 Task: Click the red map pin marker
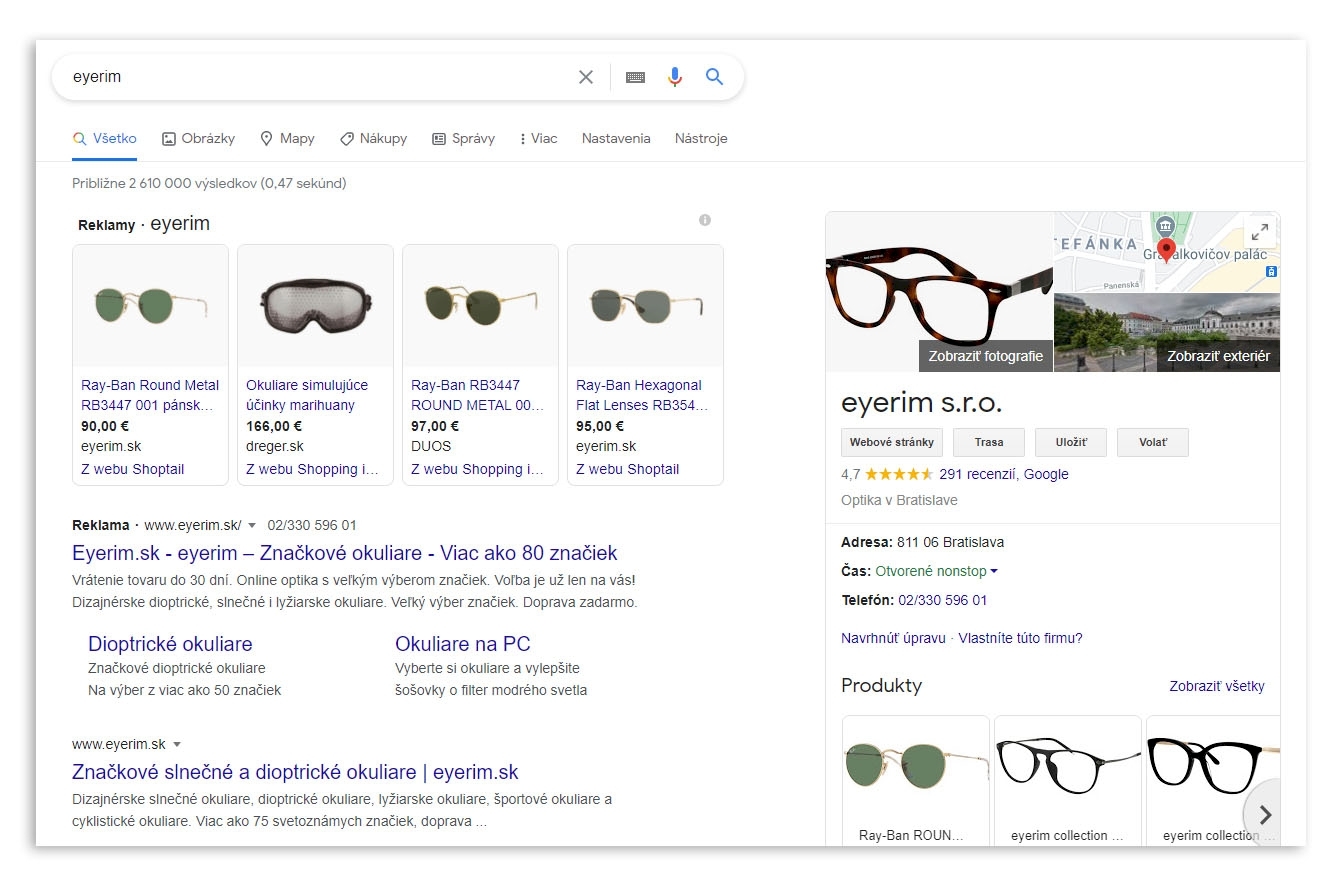(x=1166, y=249)
